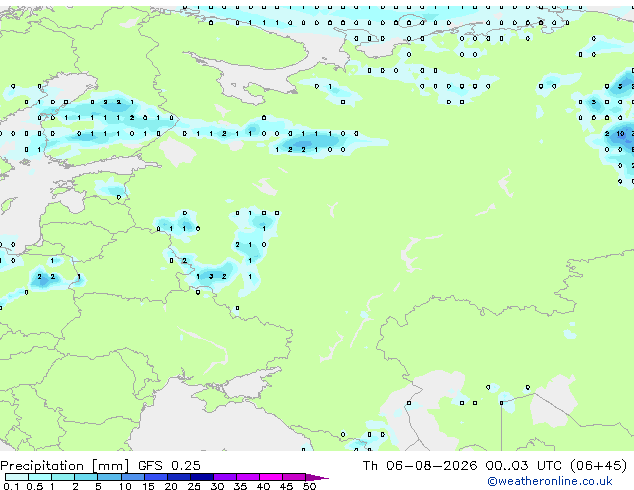Click the over-50 arrow at legend end
Image resolution: width=634 pixels, height=490 pixels.
coord(317,477)
